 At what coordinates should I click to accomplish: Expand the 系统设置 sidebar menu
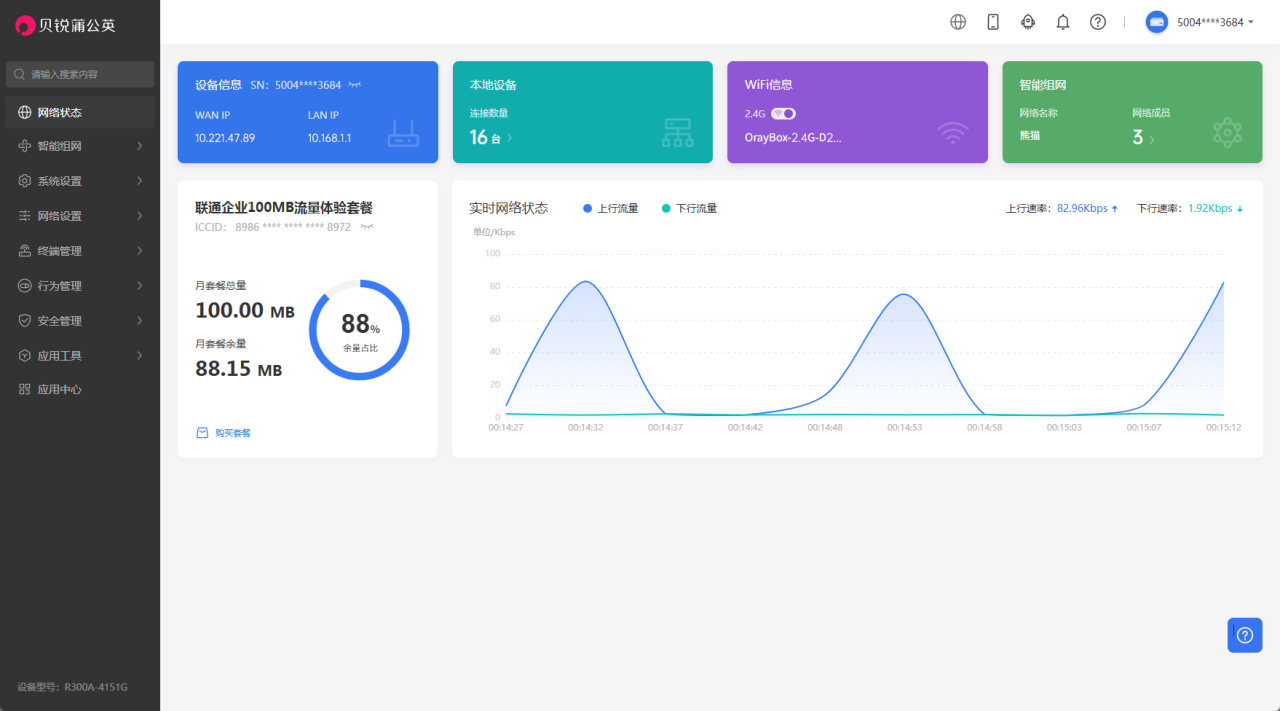click(80, 181)
